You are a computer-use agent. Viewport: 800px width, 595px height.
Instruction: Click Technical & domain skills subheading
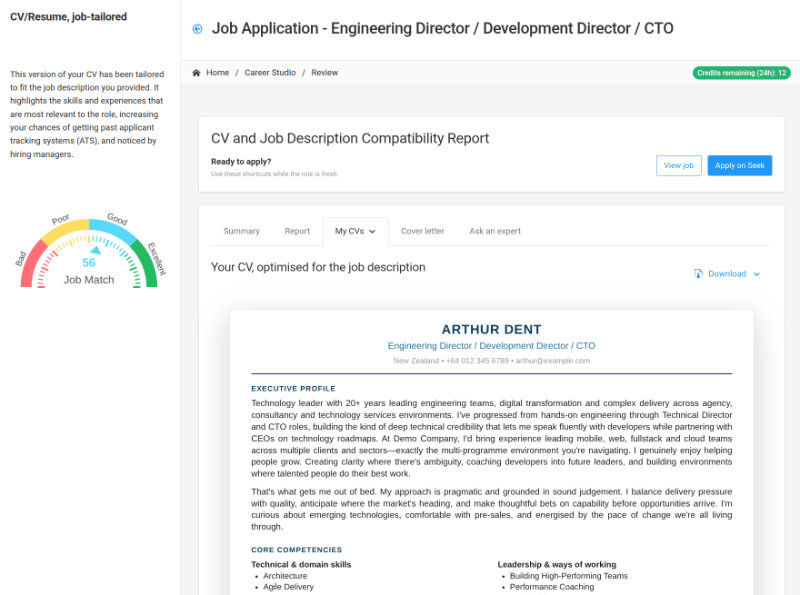tap(301, 564)
